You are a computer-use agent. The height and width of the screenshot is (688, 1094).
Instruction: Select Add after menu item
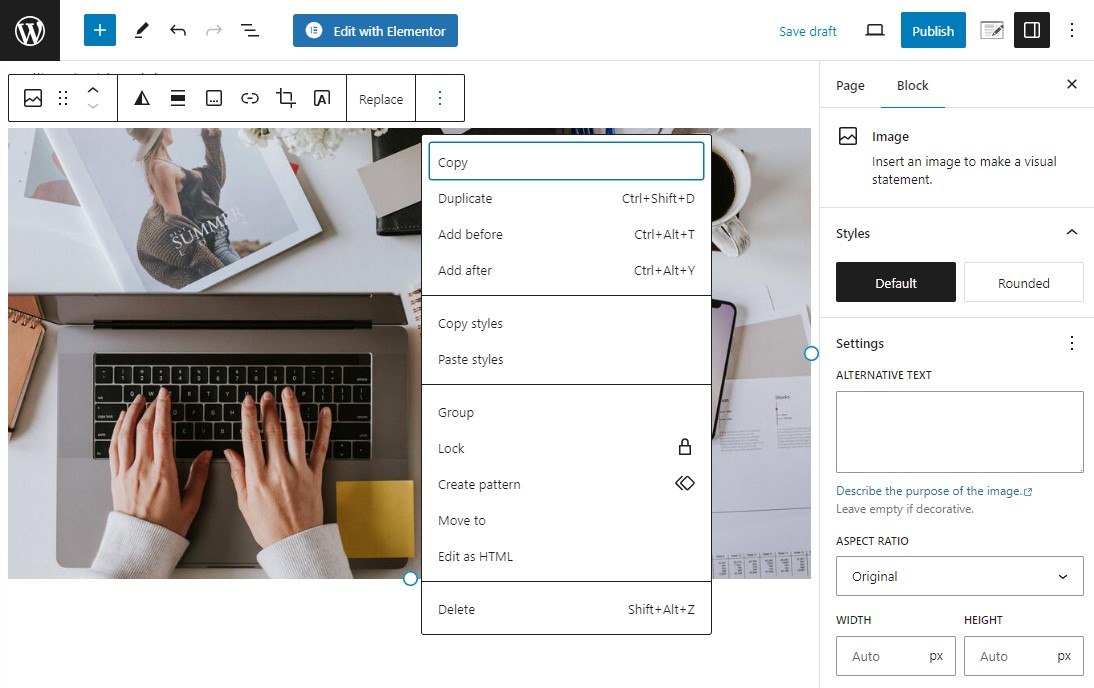[567, 270]
